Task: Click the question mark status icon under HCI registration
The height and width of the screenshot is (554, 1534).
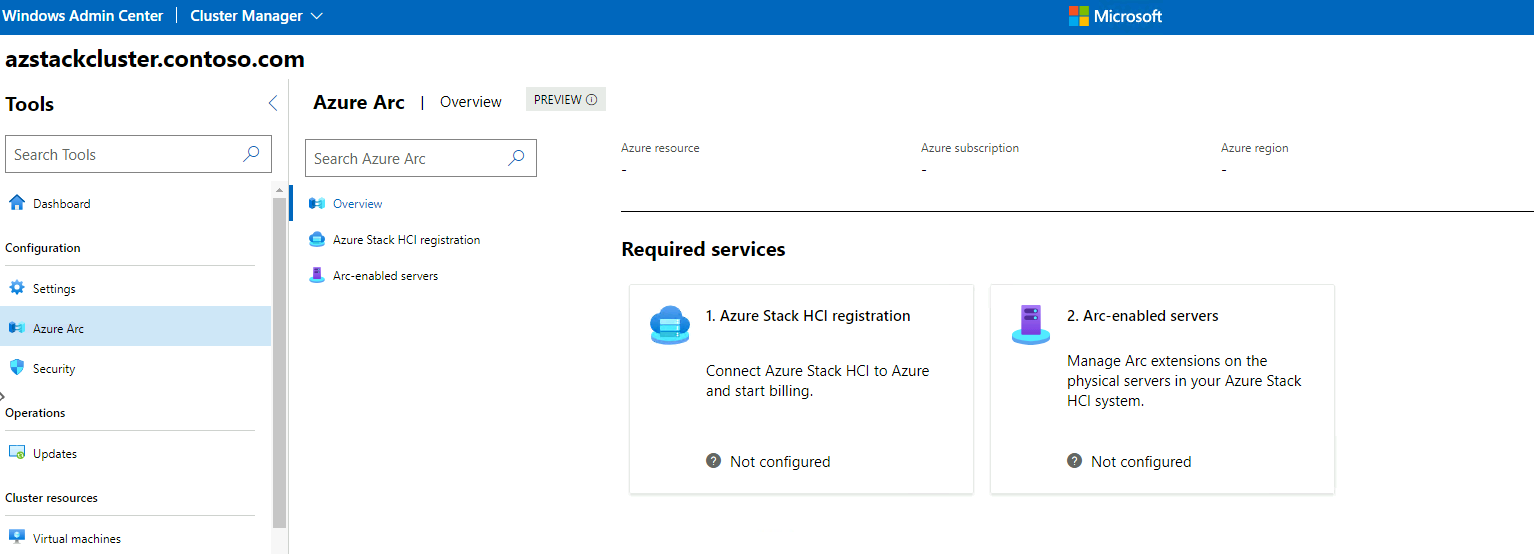Action: (x=713, y=461)
